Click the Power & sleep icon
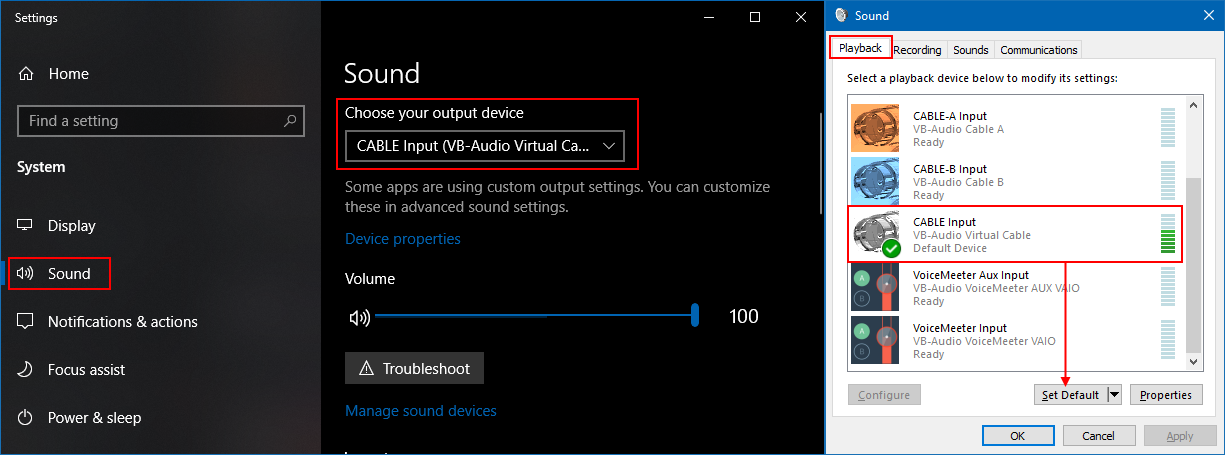The width and height of the screenshot is (1225, 455). [x=26, y=418]
